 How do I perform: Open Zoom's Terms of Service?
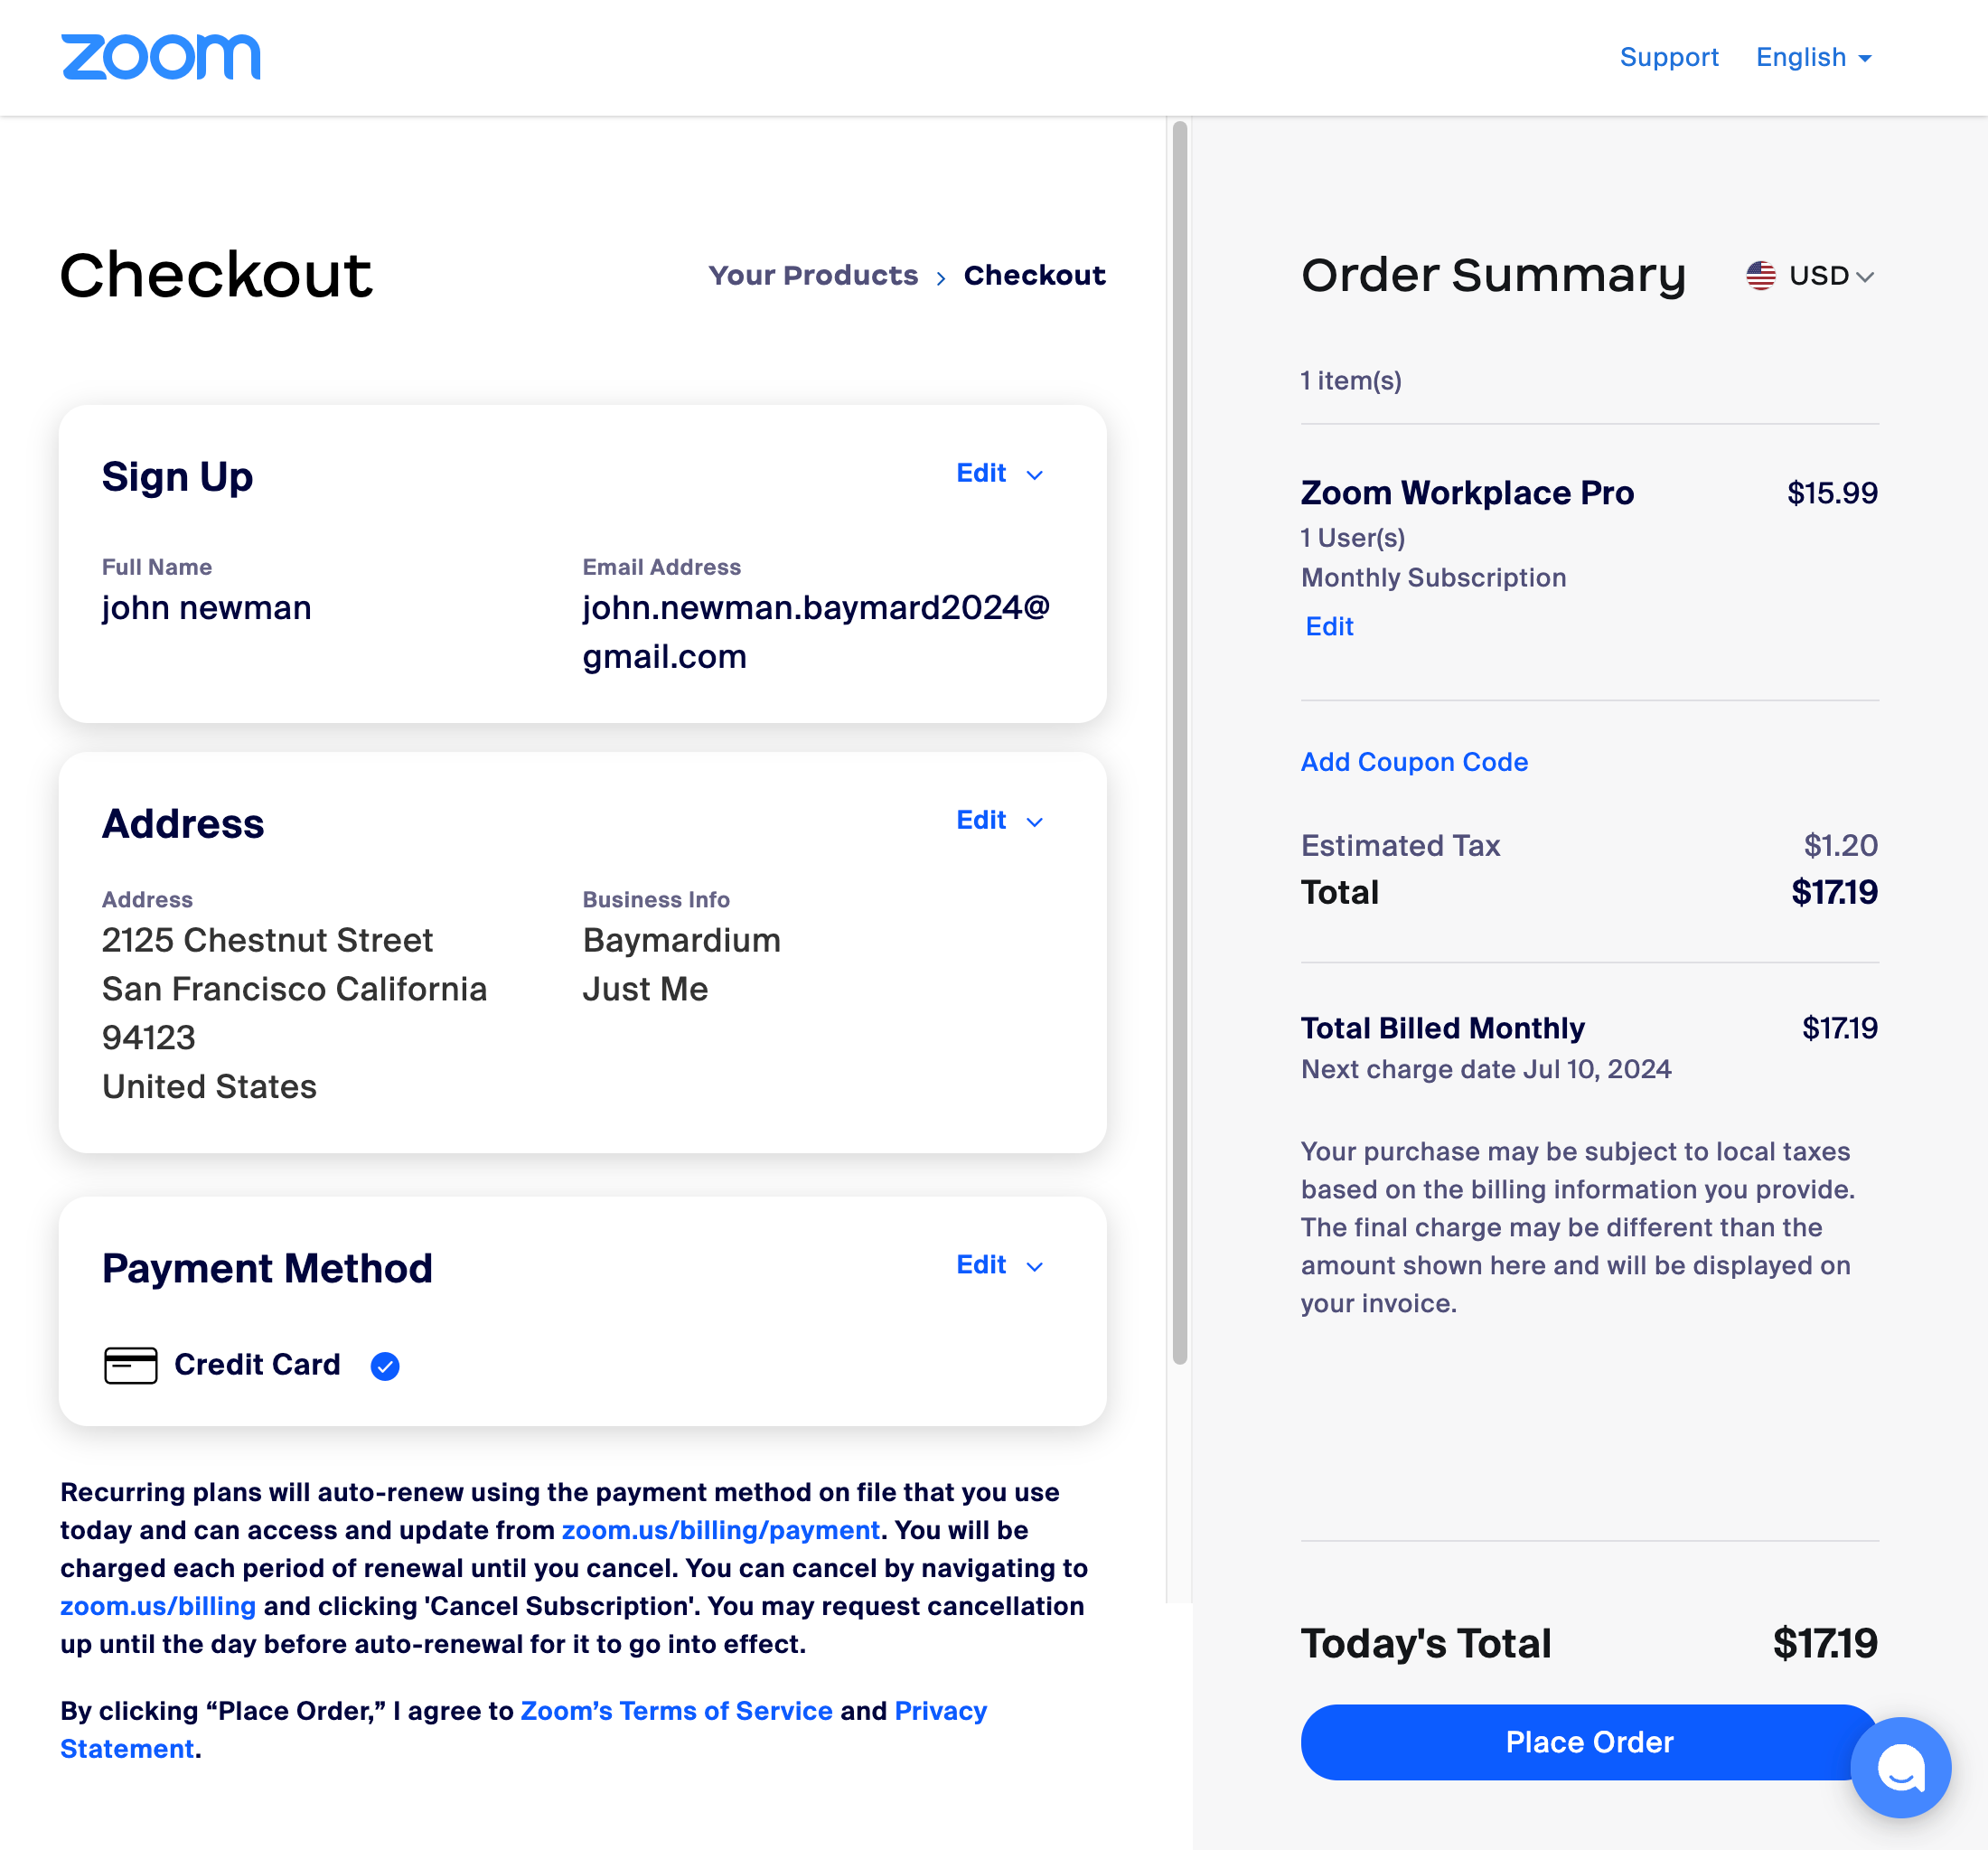[x=676, y=1711]
